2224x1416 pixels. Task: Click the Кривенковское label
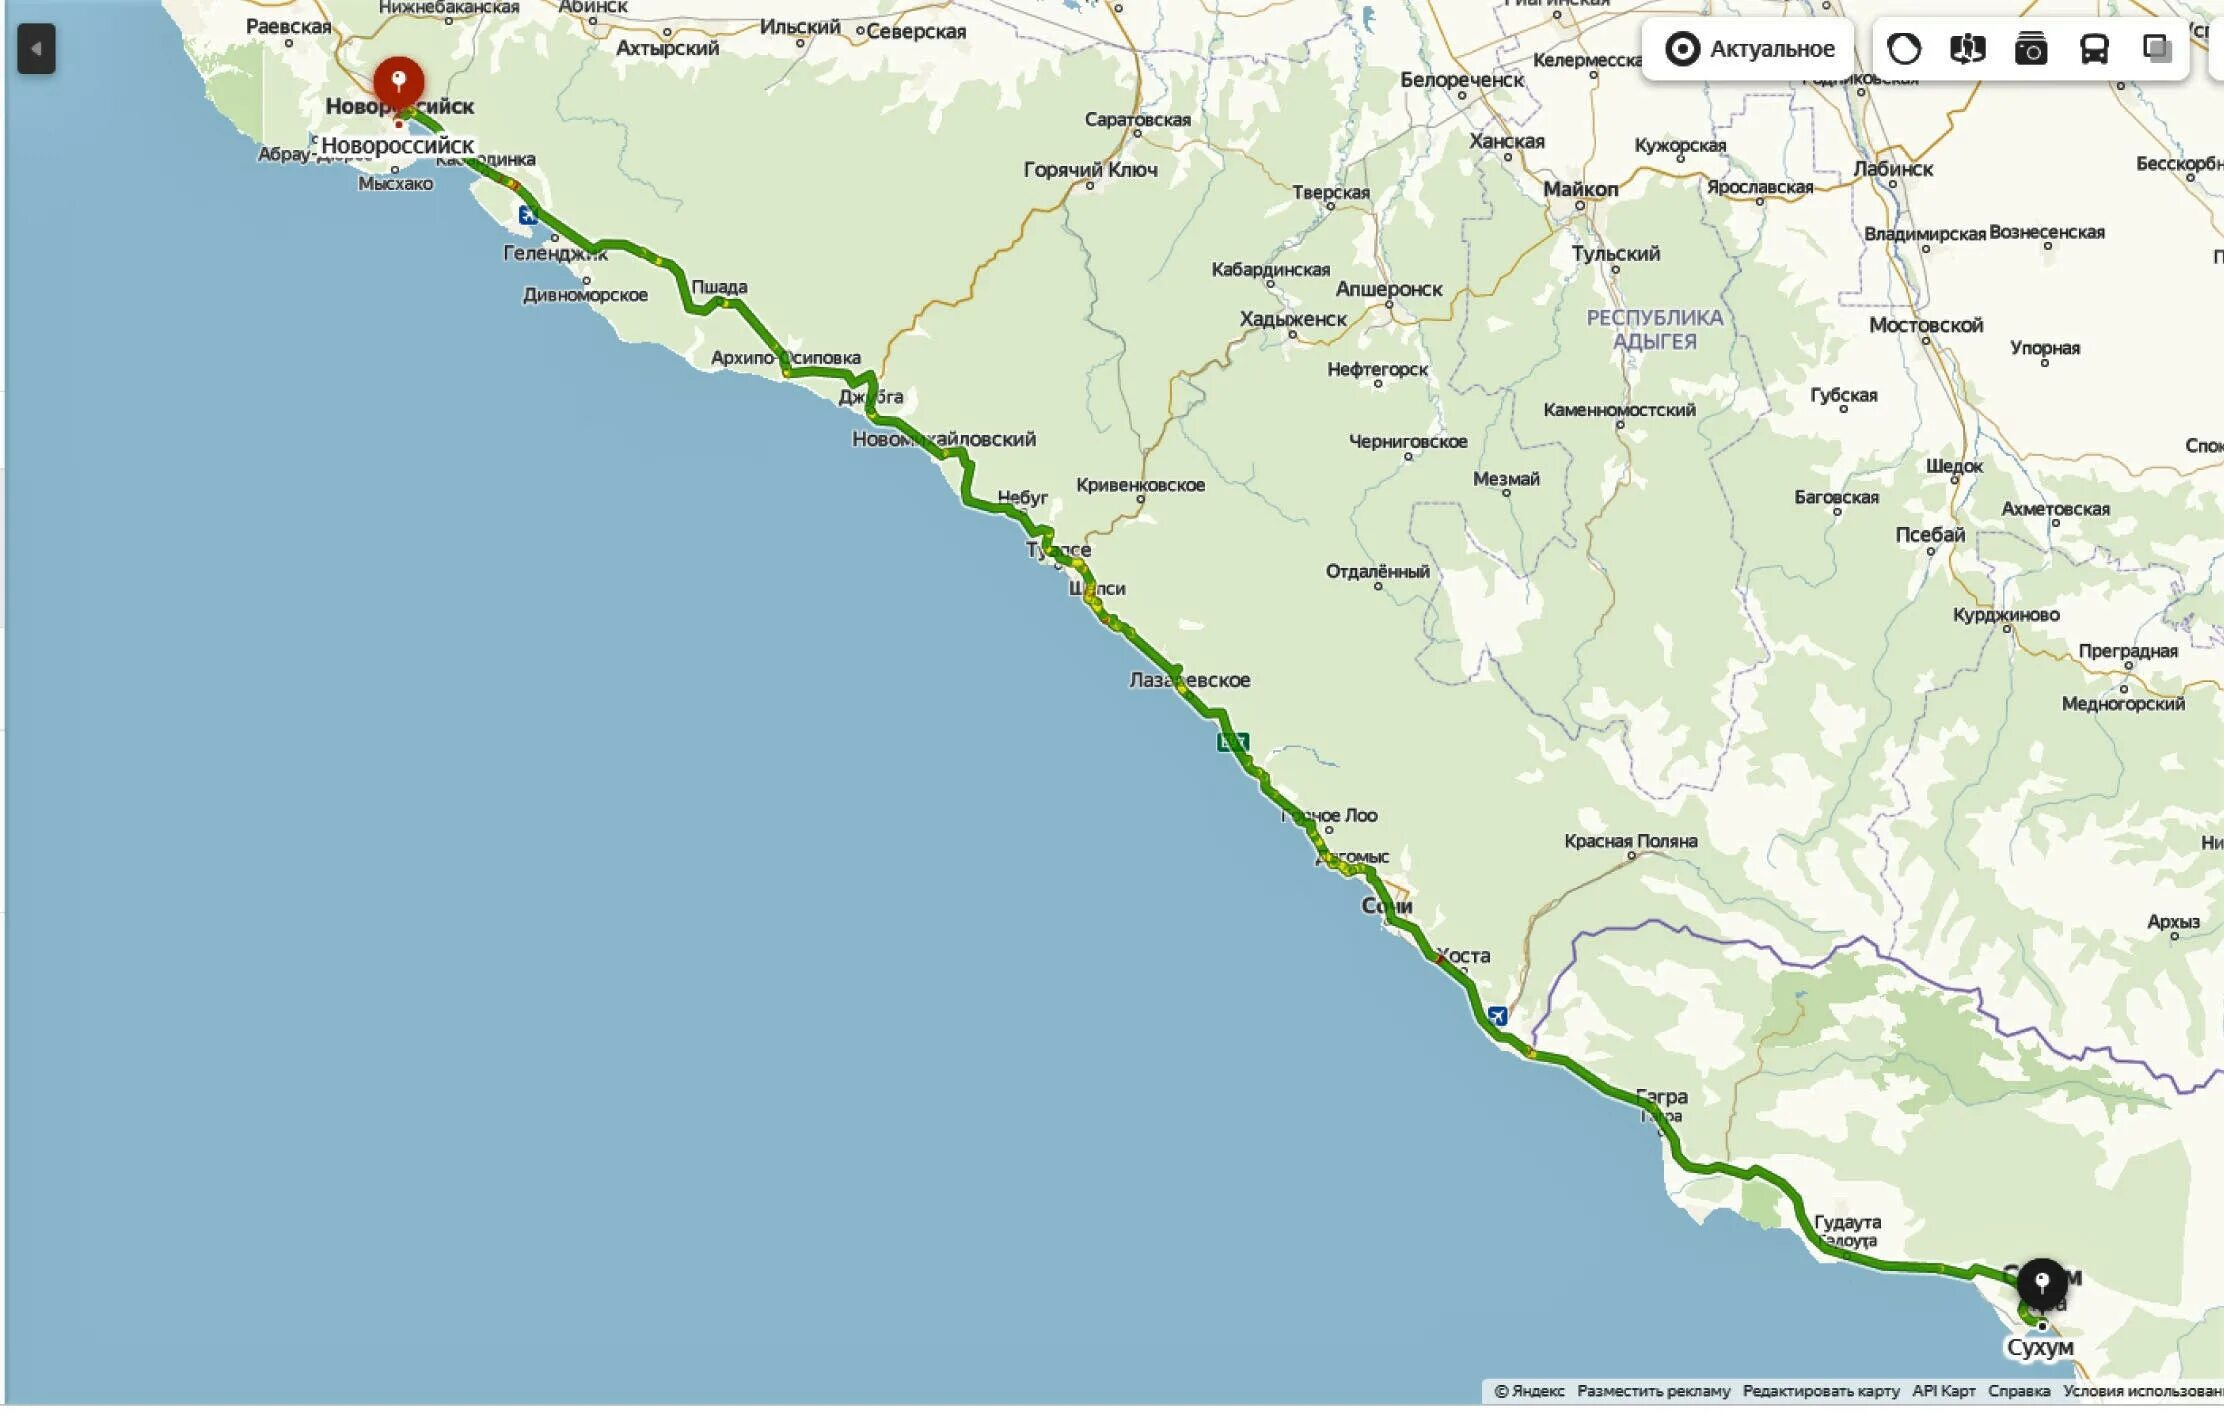pyautogui.click(x=1140, y=485)
